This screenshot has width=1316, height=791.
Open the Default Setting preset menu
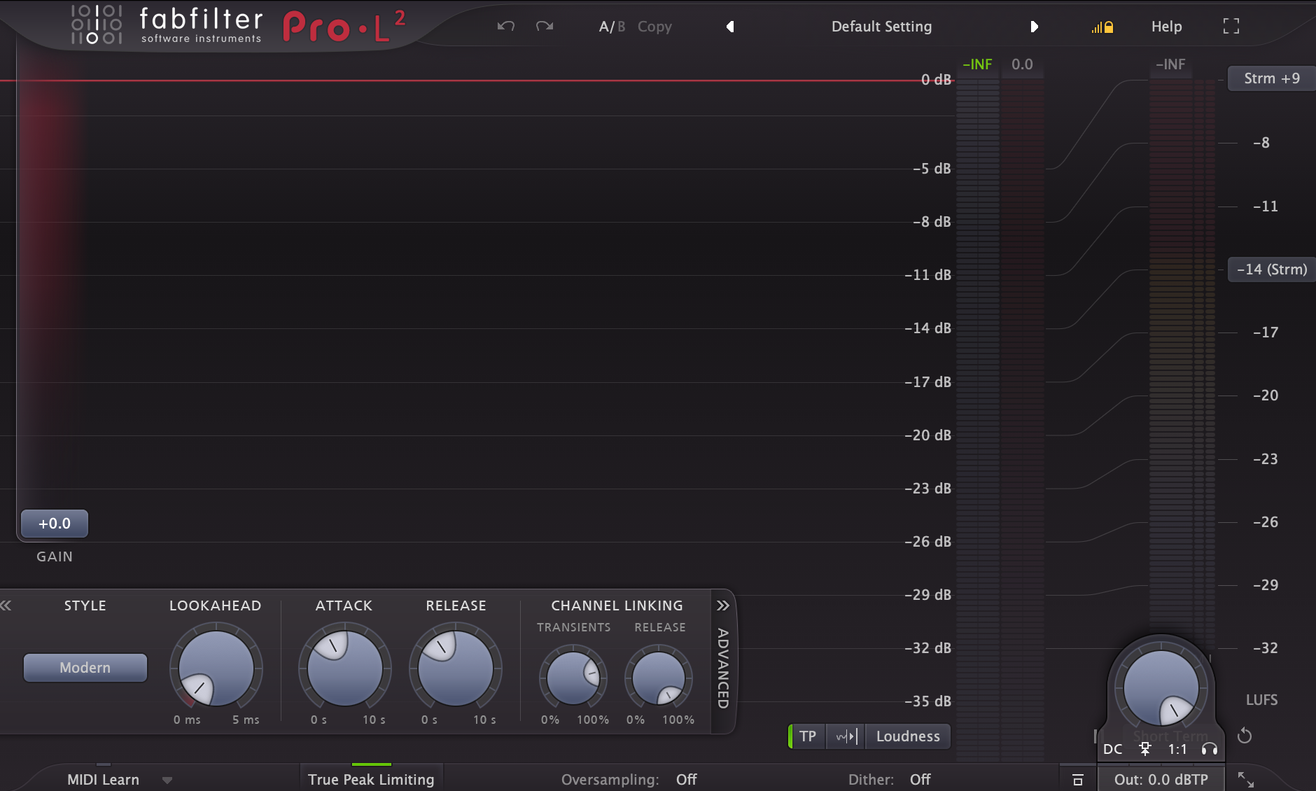pyautogui.click(x=881, y=27)
